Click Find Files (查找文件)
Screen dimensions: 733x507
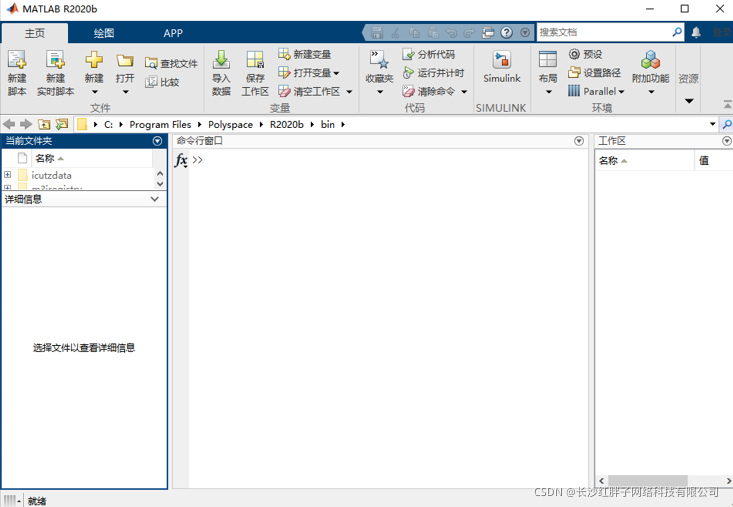click(x=171, y=63)
